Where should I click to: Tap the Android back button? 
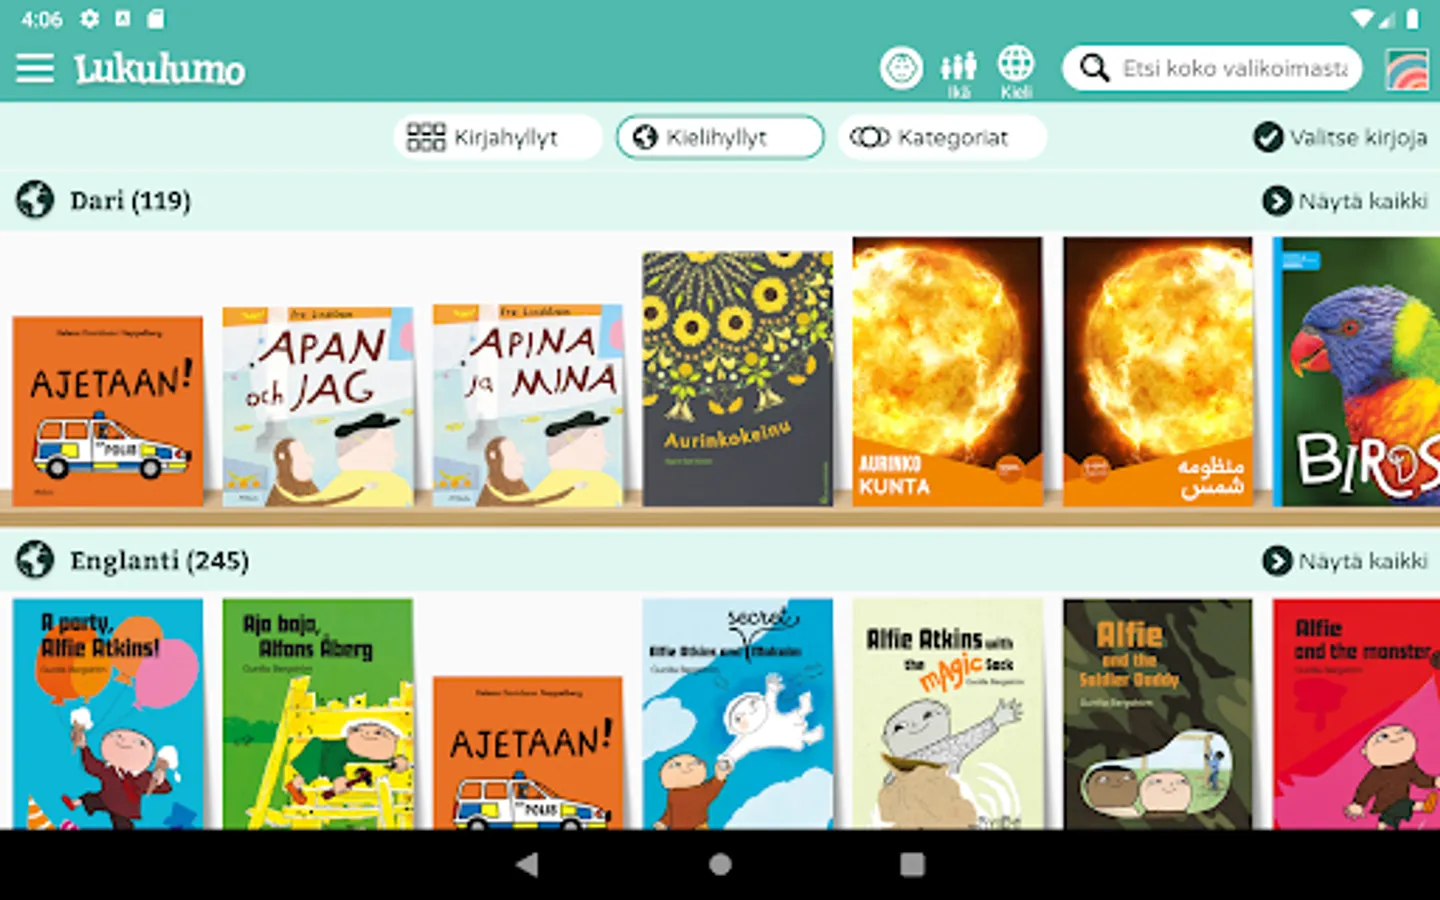527,864
